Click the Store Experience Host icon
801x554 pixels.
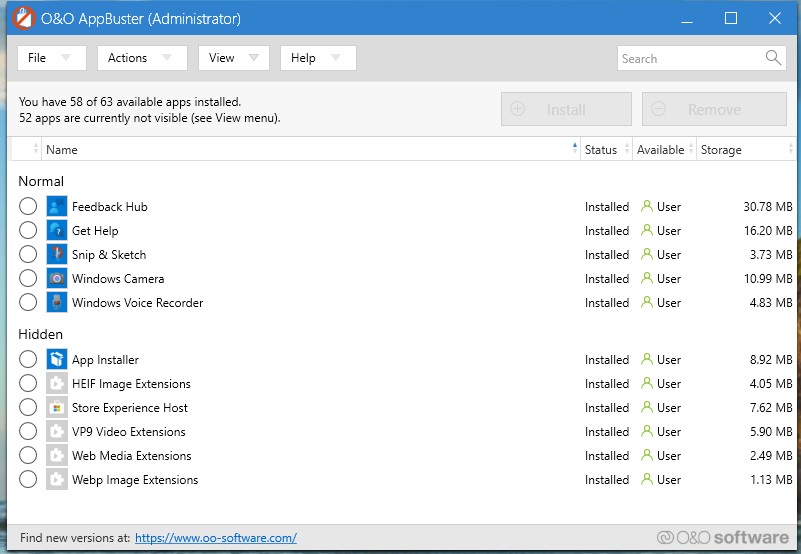[x=57, y=408]
